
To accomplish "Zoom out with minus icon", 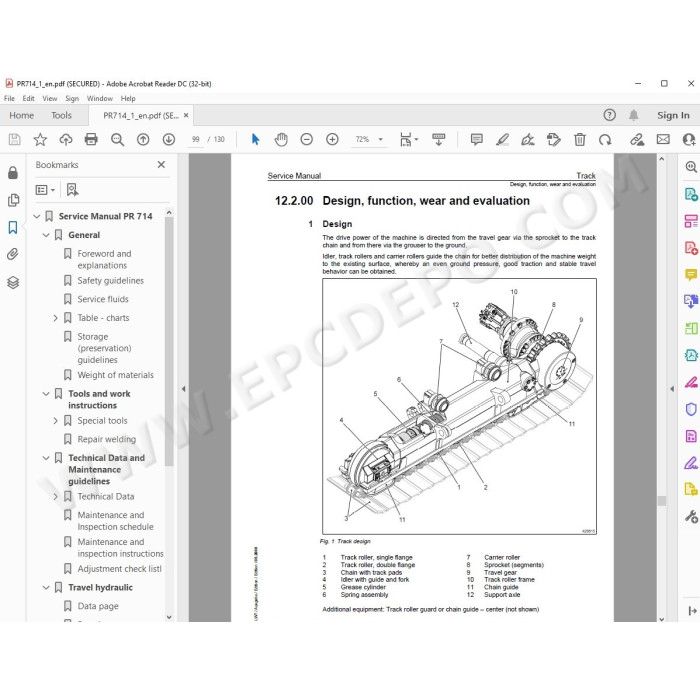I will (306, 140).
